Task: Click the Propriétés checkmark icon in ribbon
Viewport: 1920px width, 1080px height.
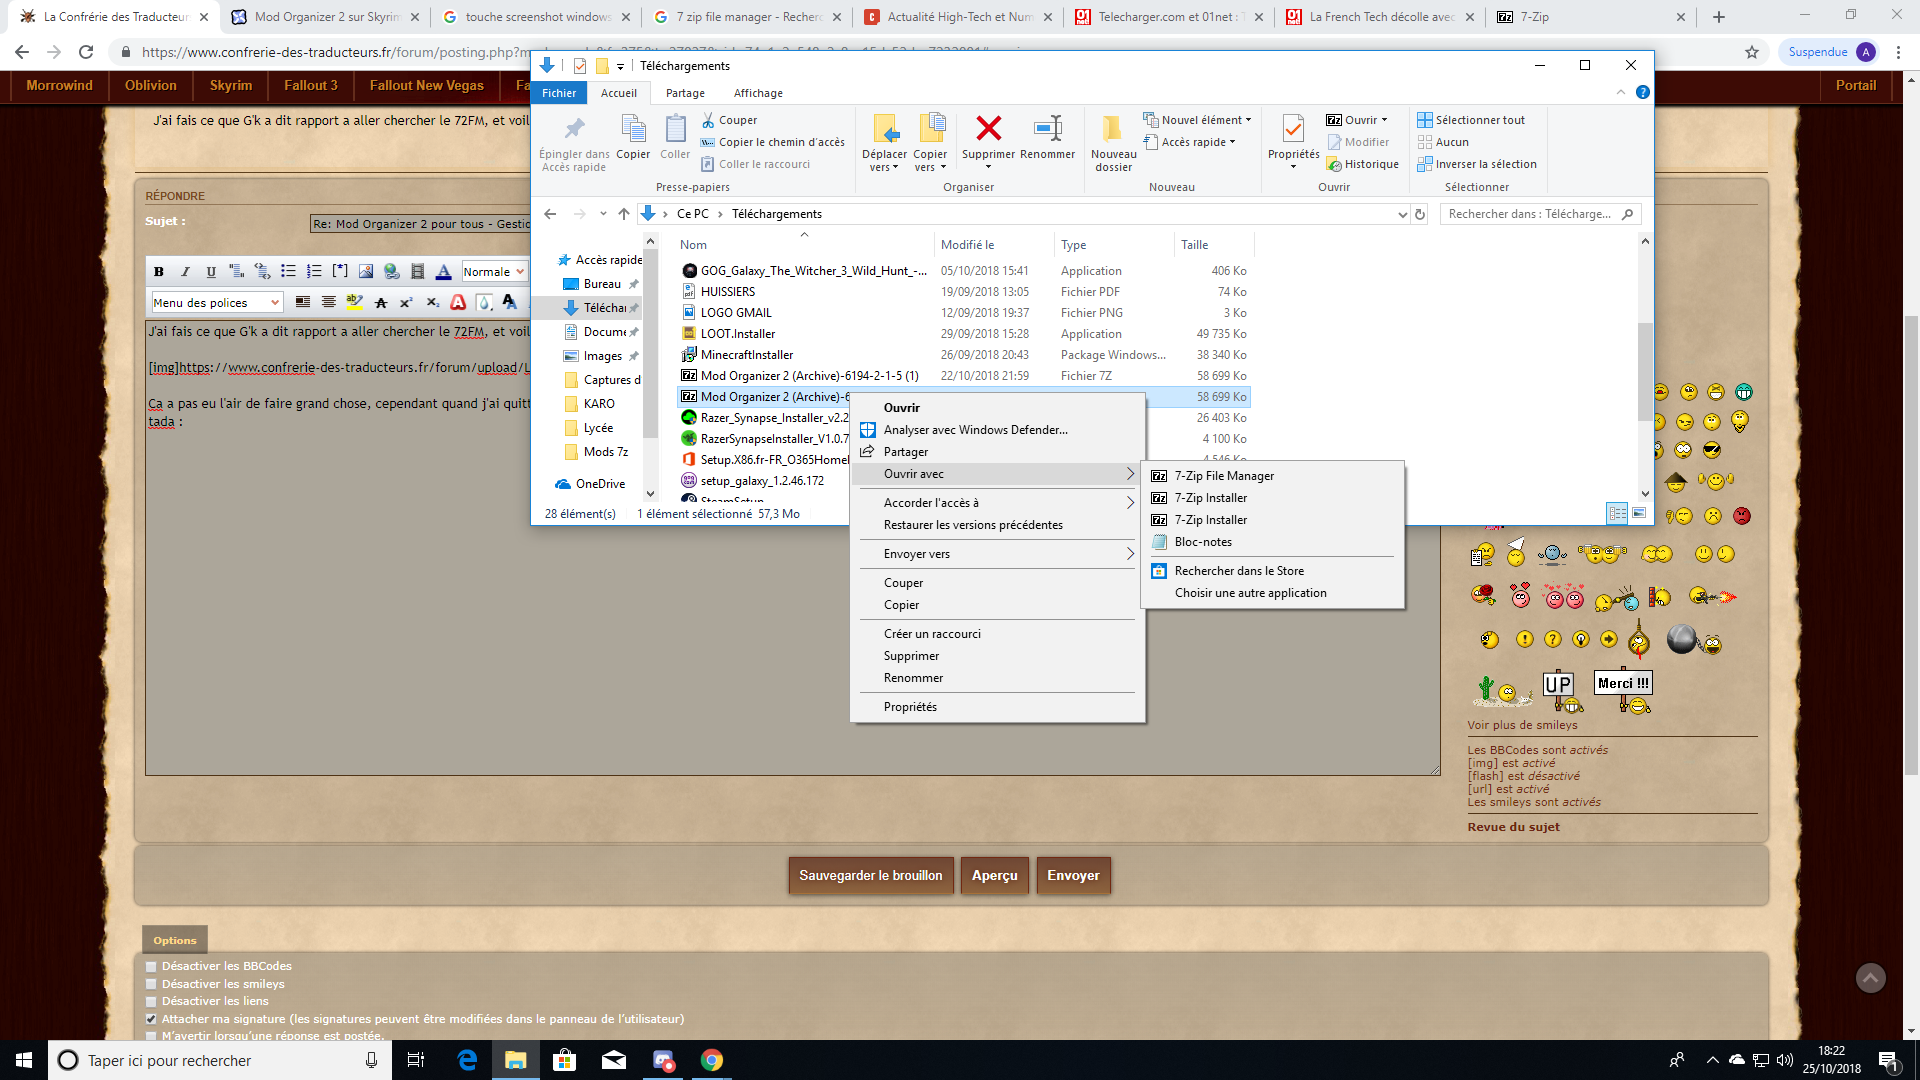Action: 1293,128
